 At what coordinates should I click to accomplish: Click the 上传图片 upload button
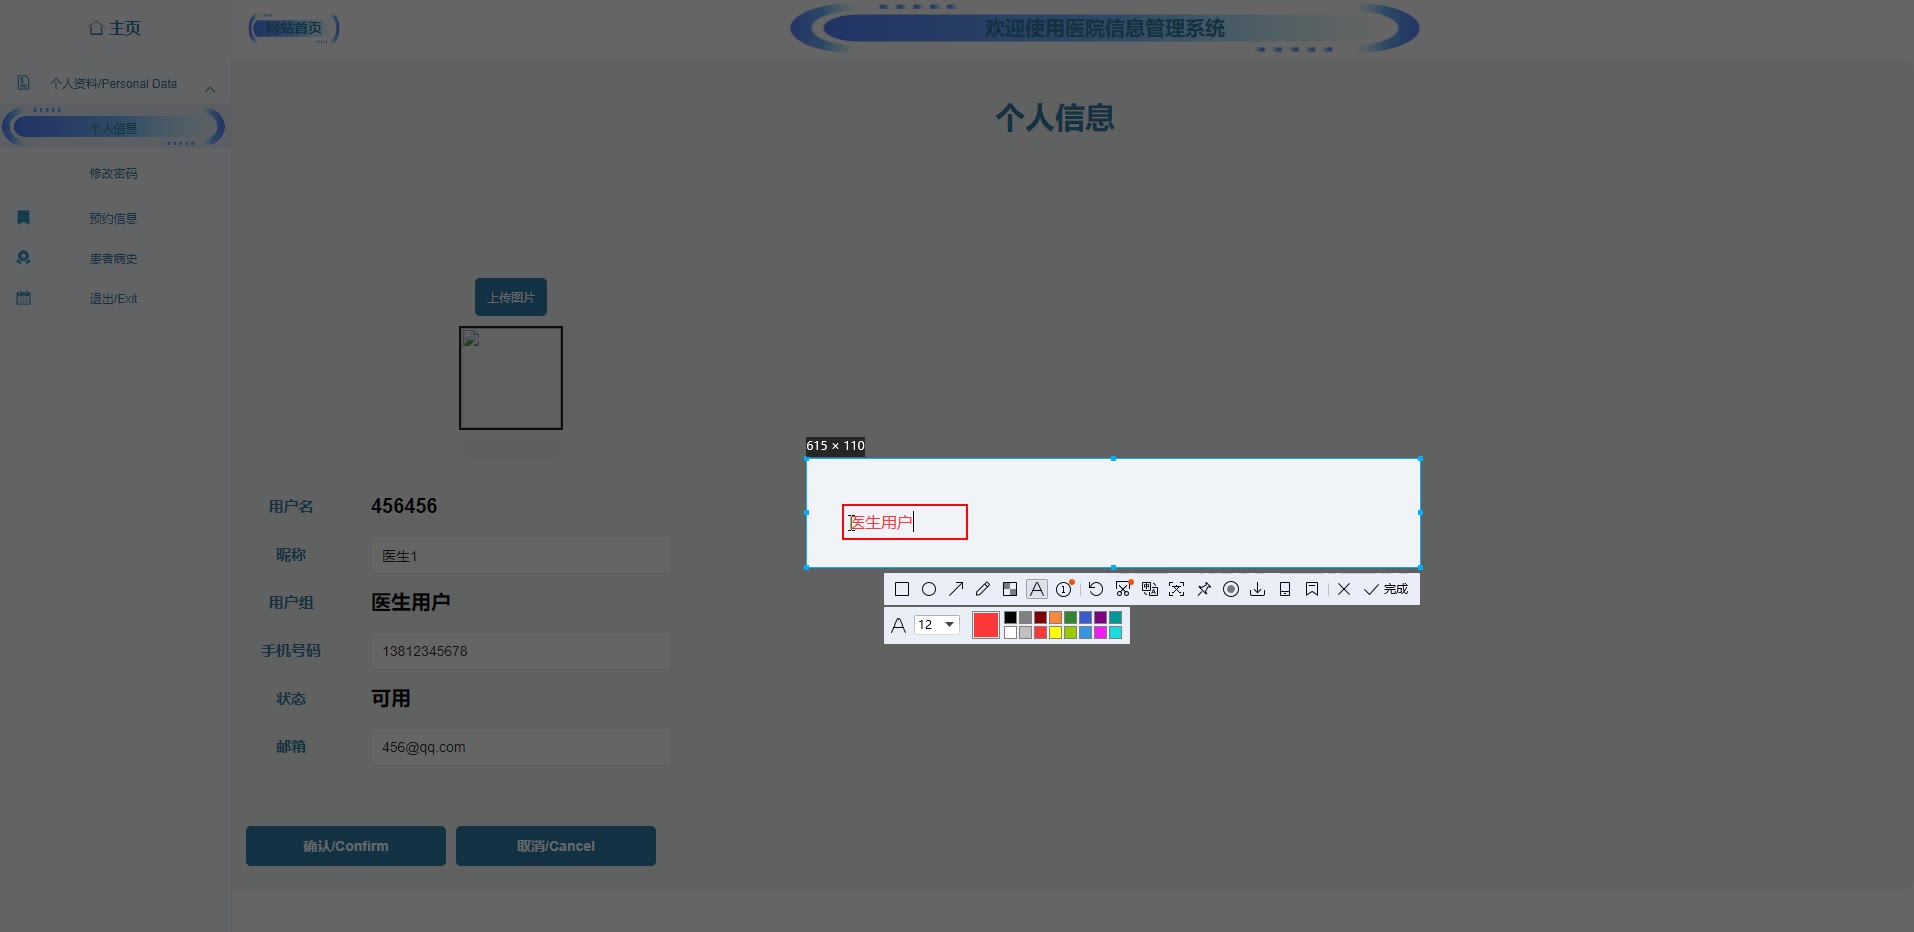click(x=511, y=297)
